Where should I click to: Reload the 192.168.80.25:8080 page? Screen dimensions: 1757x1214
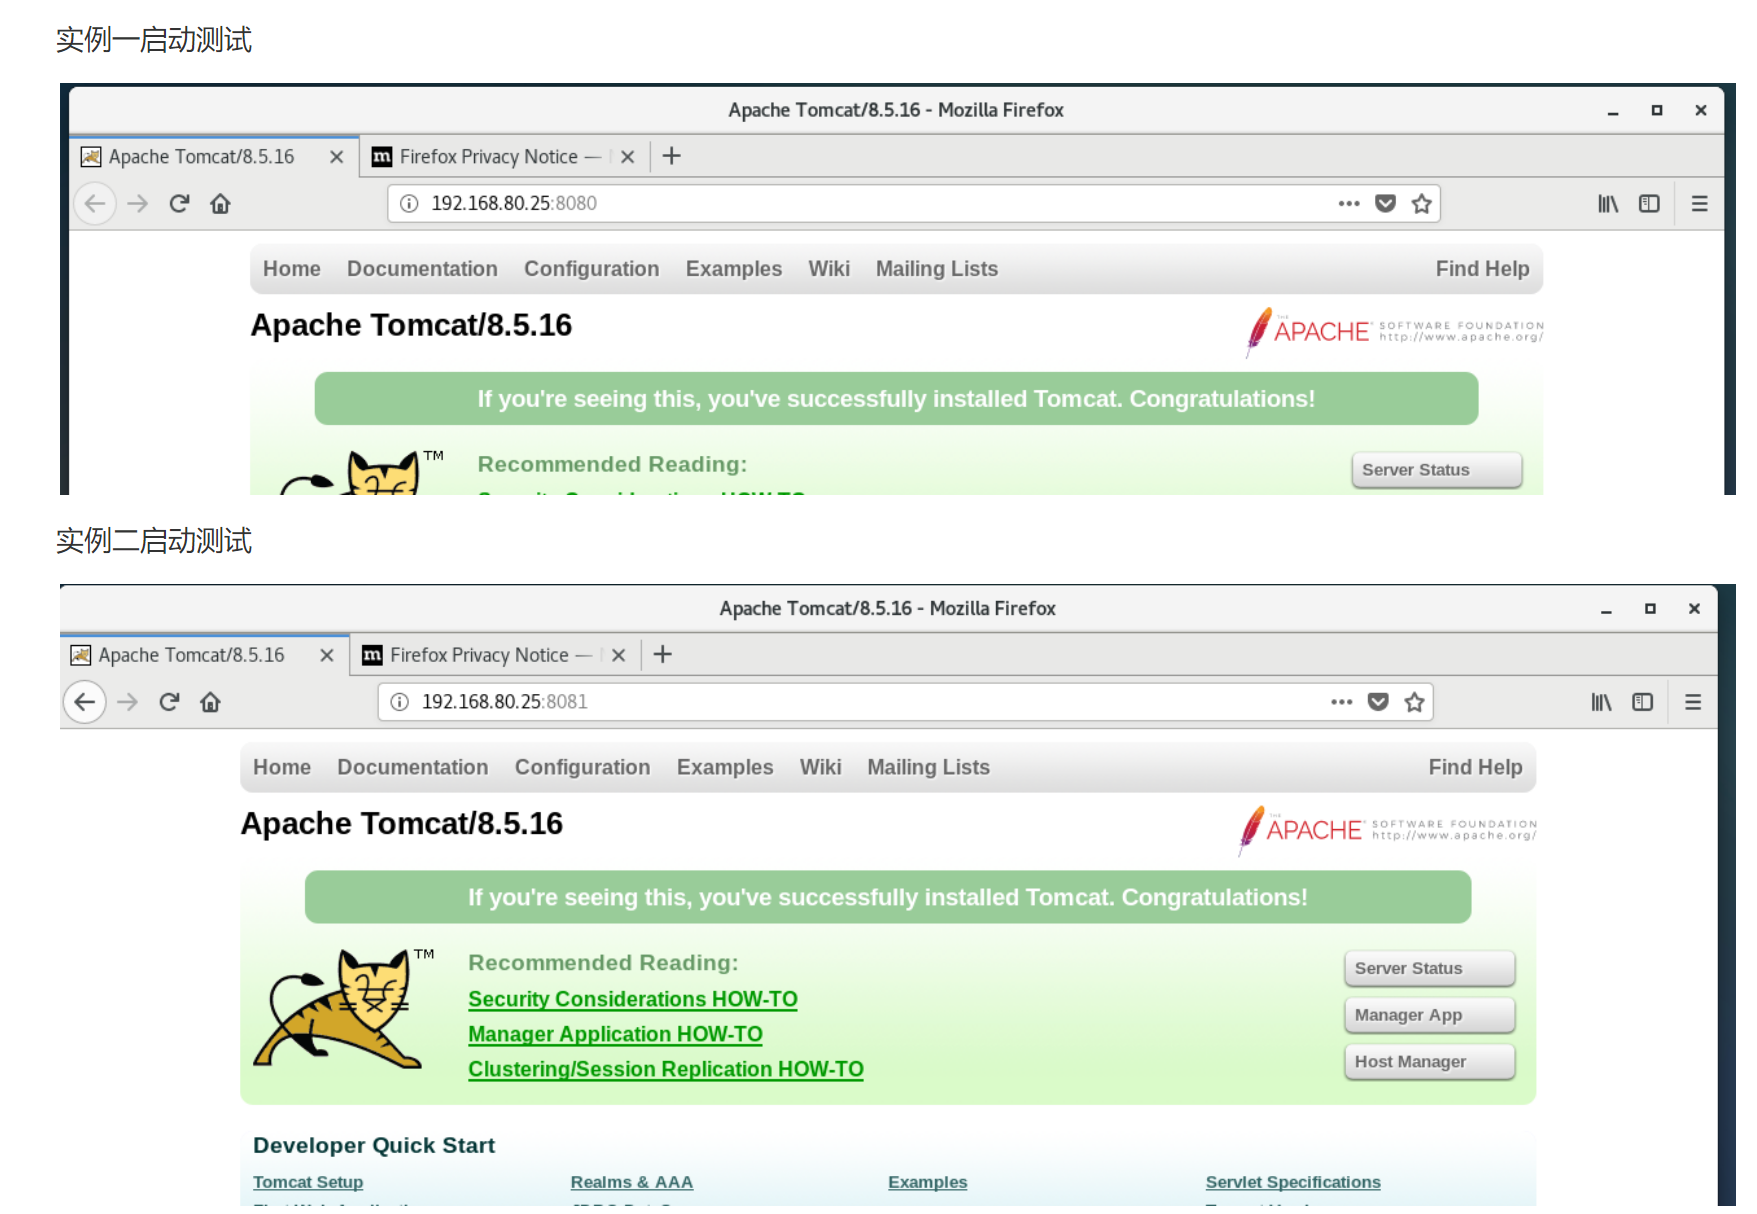(x=179, y=204)
